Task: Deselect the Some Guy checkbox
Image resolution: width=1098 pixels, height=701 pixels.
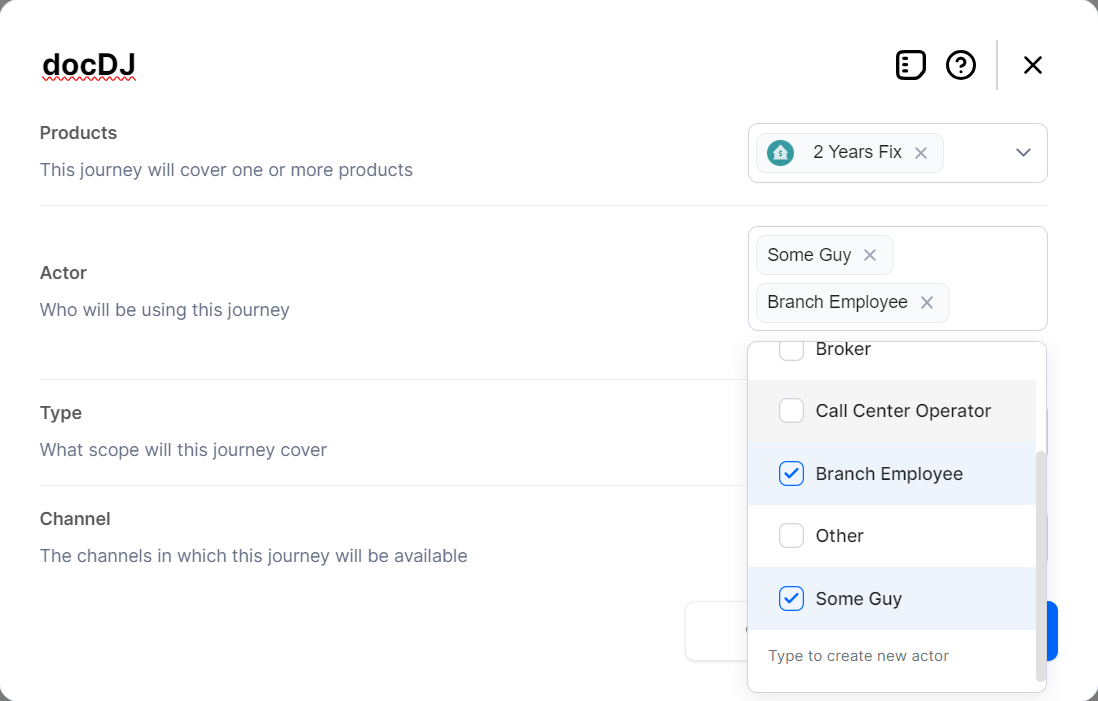Action: [791, 599]
